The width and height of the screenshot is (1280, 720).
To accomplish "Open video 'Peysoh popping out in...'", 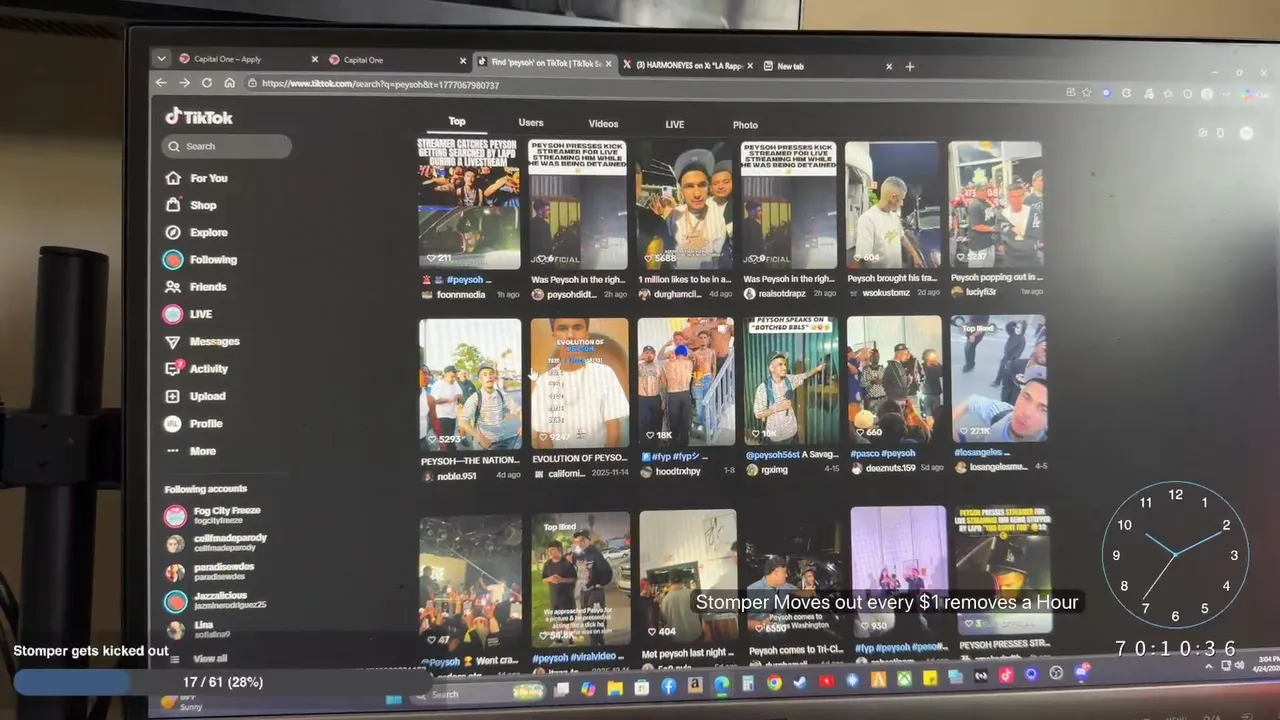I will [x=995, y=205].
